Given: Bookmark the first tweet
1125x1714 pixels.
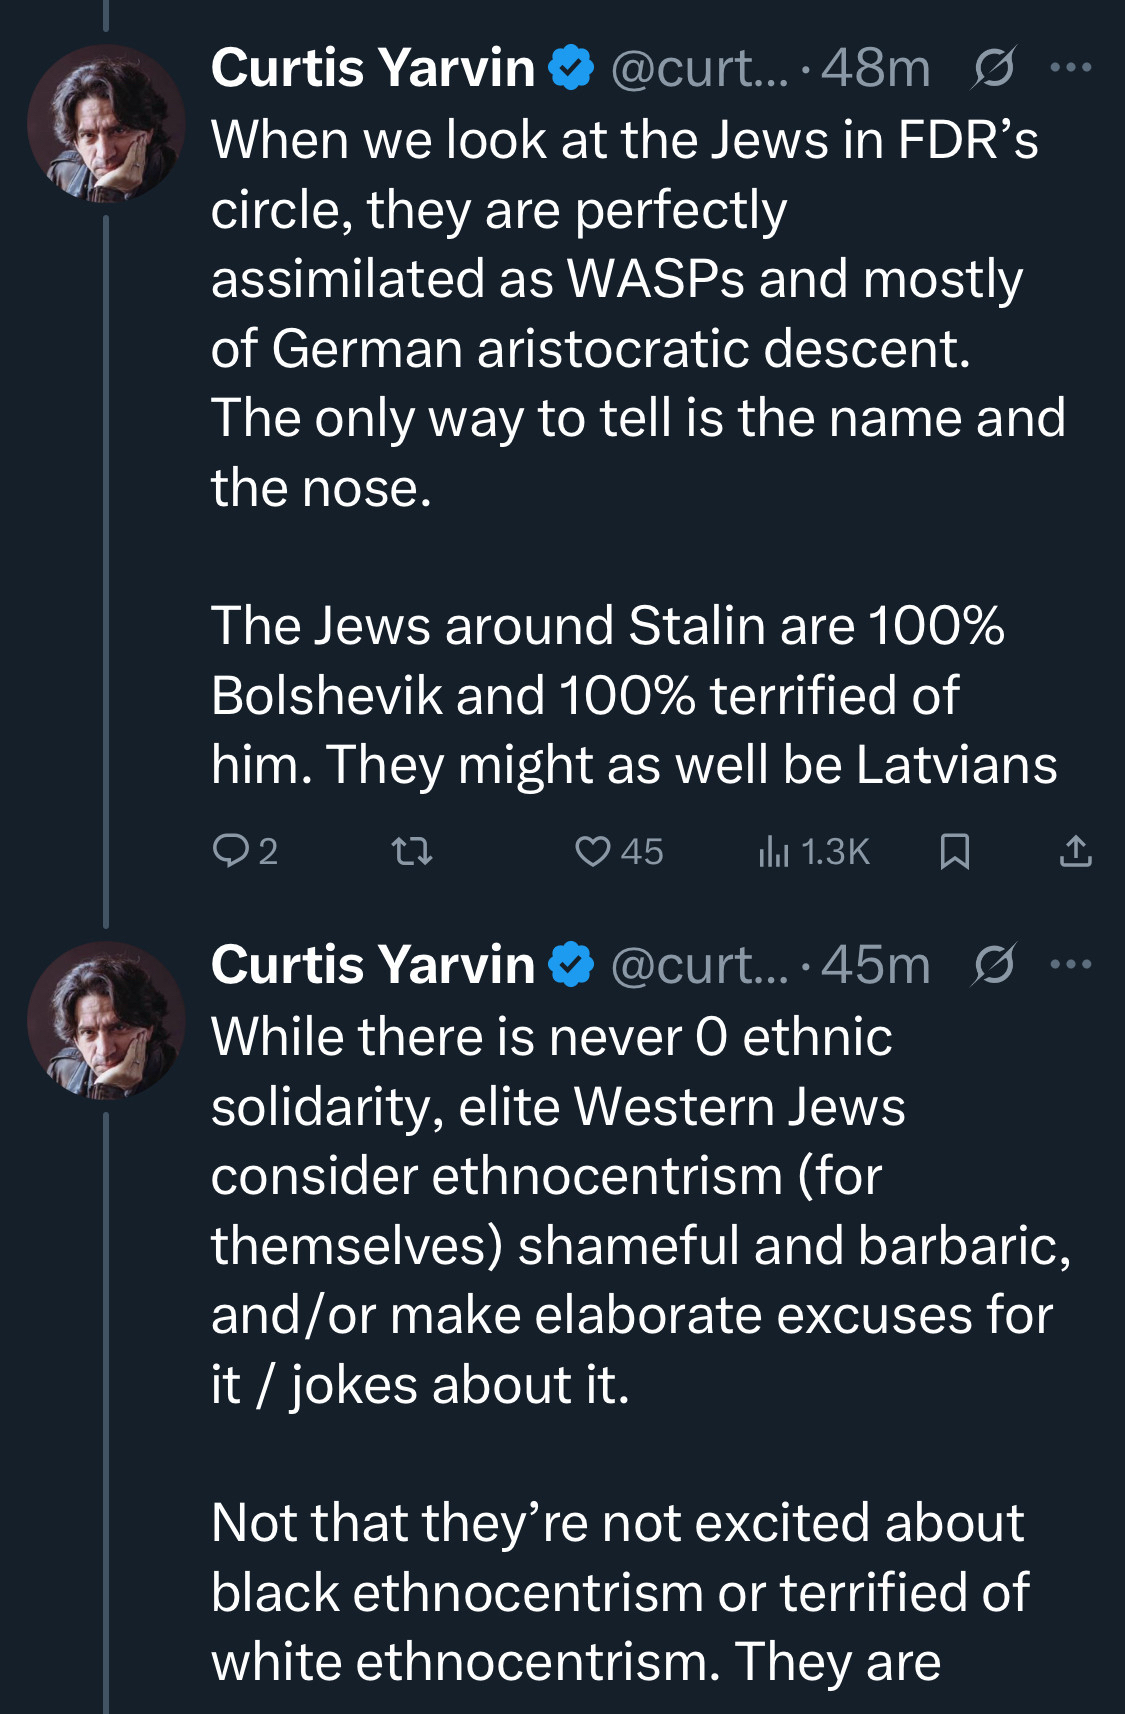Looking at the screenshot, I should [955, 851].
